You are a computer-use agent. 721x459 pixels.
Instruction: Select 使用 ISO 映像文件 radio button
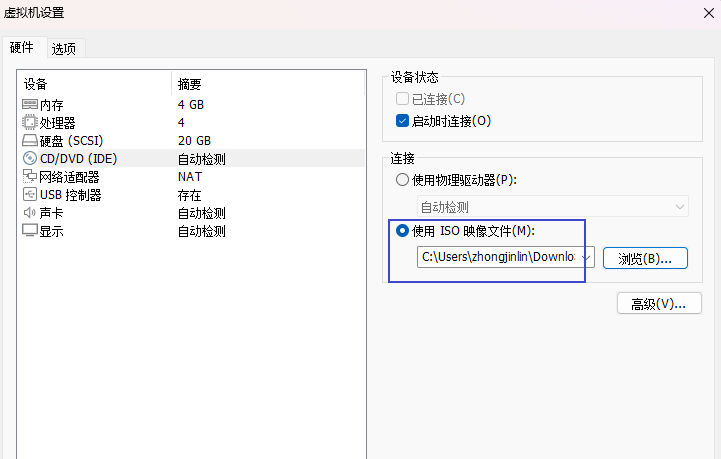(403, 231)
